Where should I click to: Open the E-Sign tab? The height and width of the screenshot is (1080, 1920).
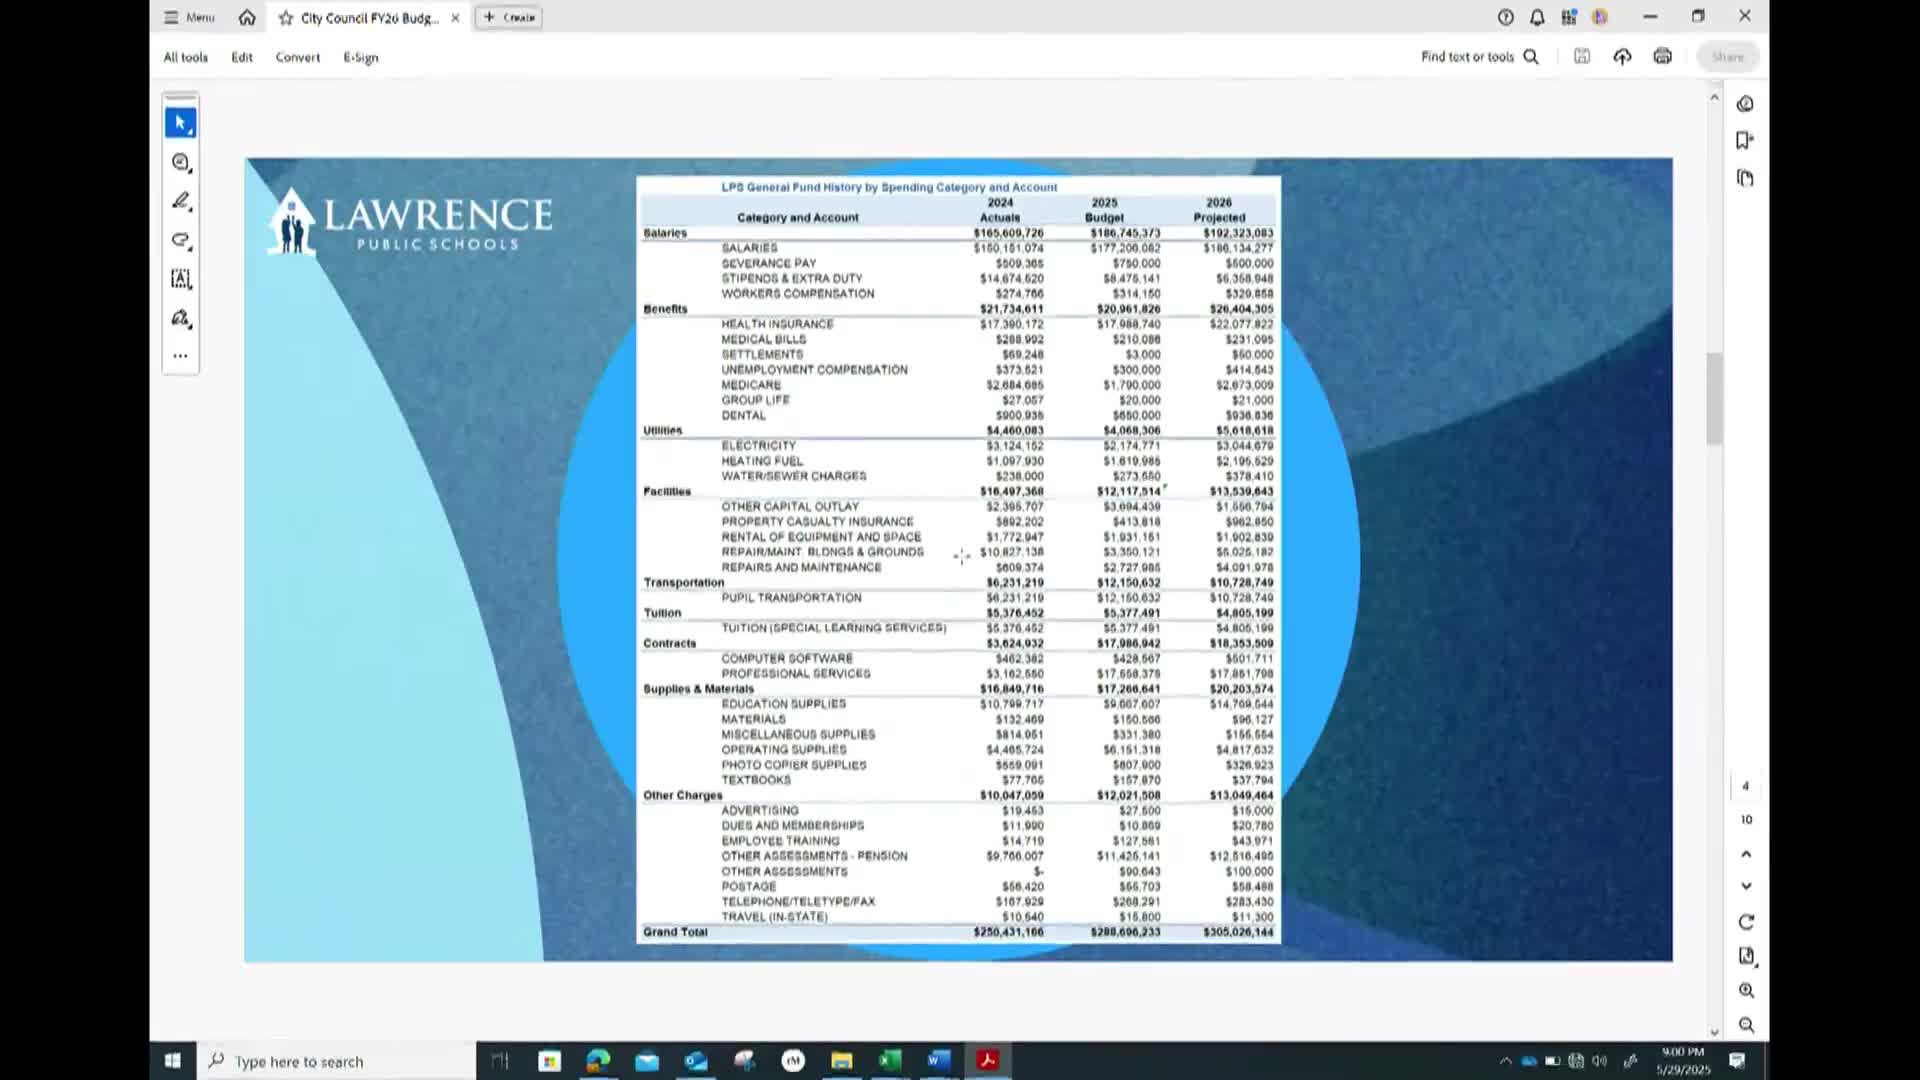tap(361, 57)
